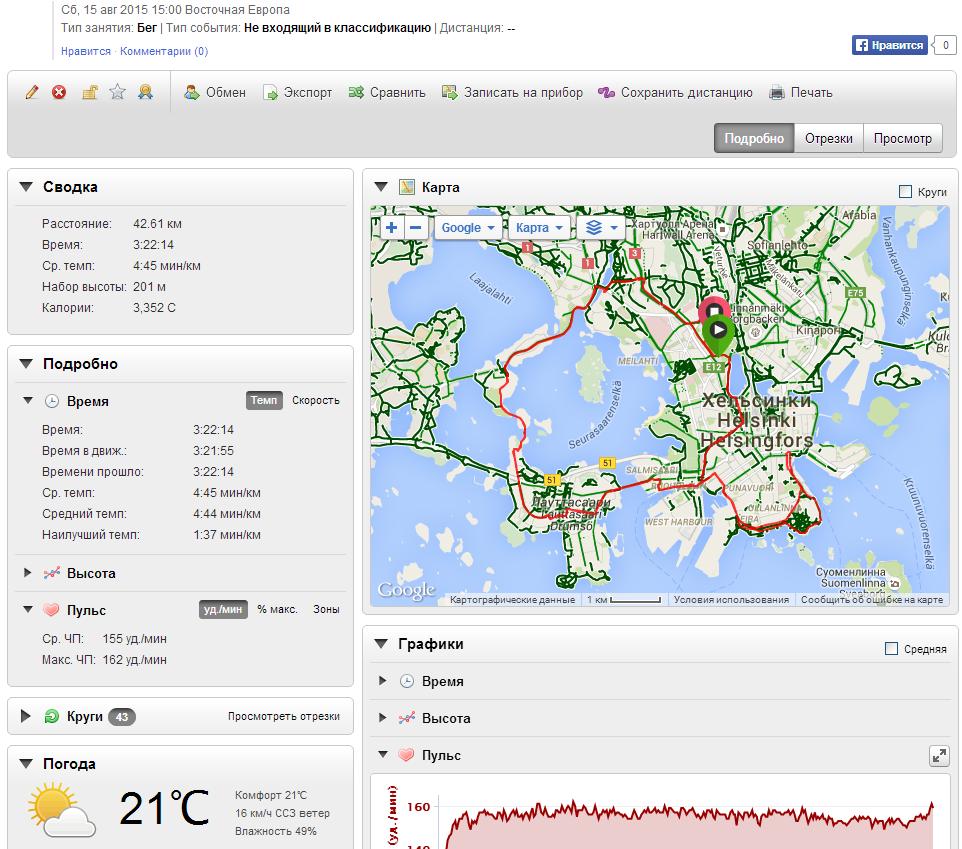
Task: Open the Комментарии (0) link
Action: [x=164, y=51]
